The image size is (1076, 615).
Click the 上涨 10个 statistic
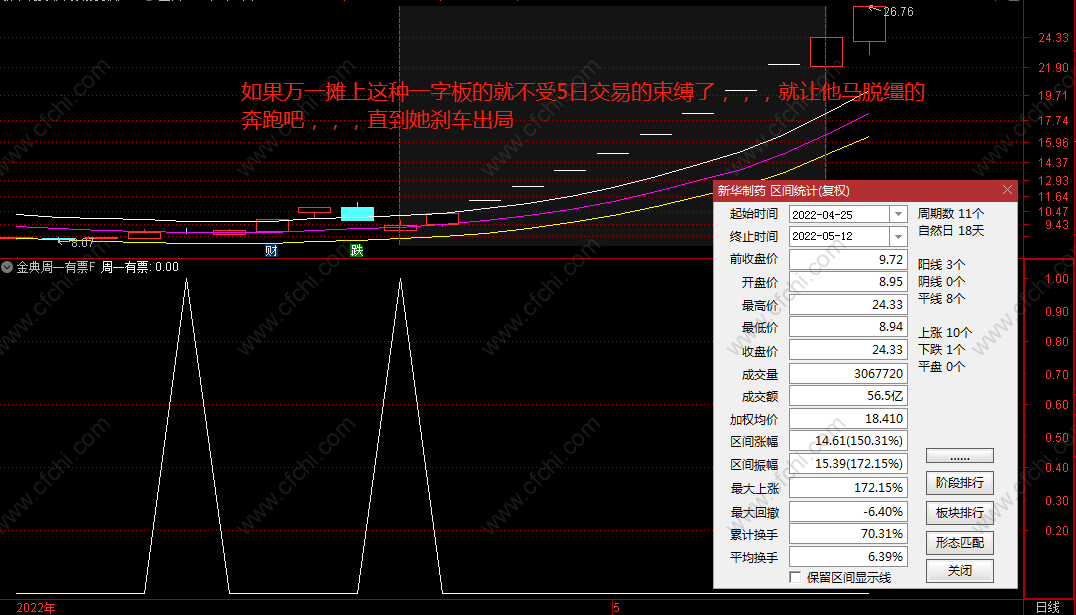coord(945,333)
